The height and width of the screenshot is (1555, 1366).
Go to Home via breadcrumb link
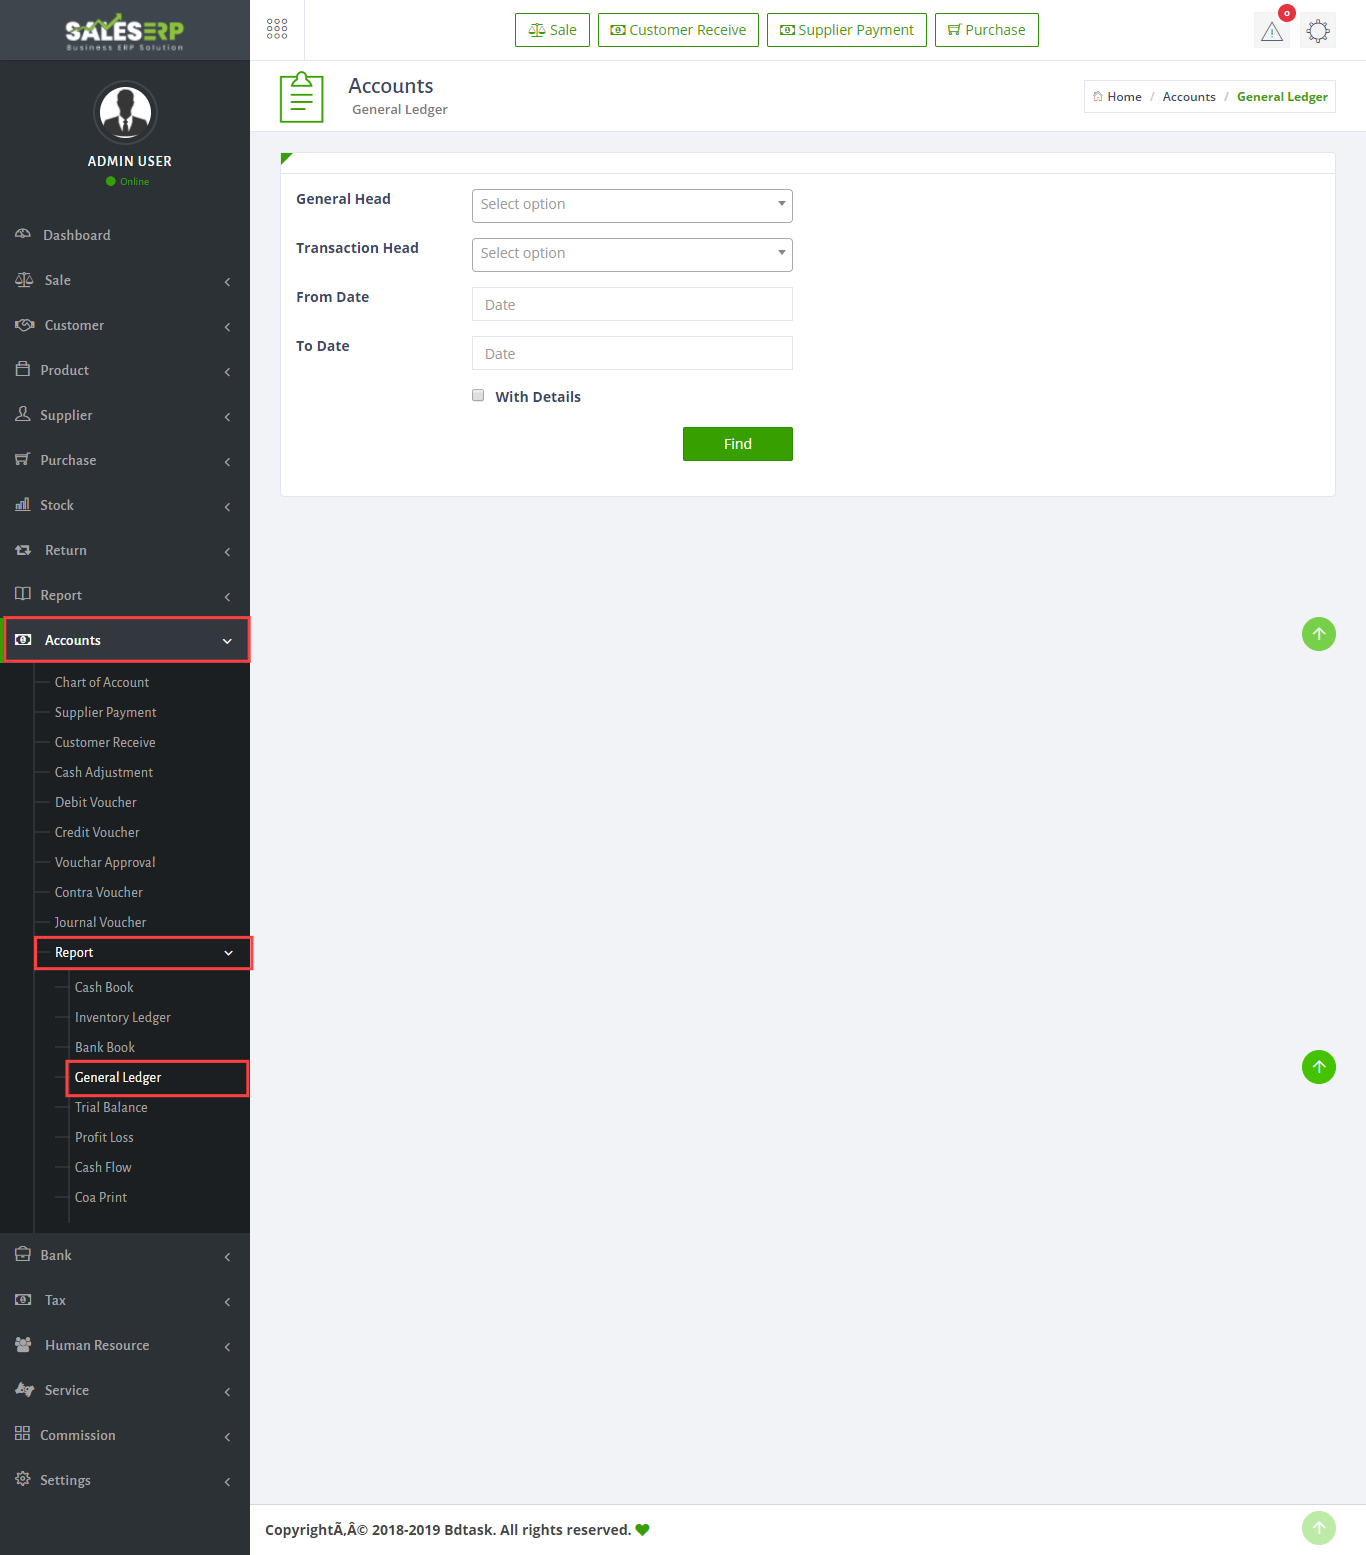click(x=1123, y=97)
